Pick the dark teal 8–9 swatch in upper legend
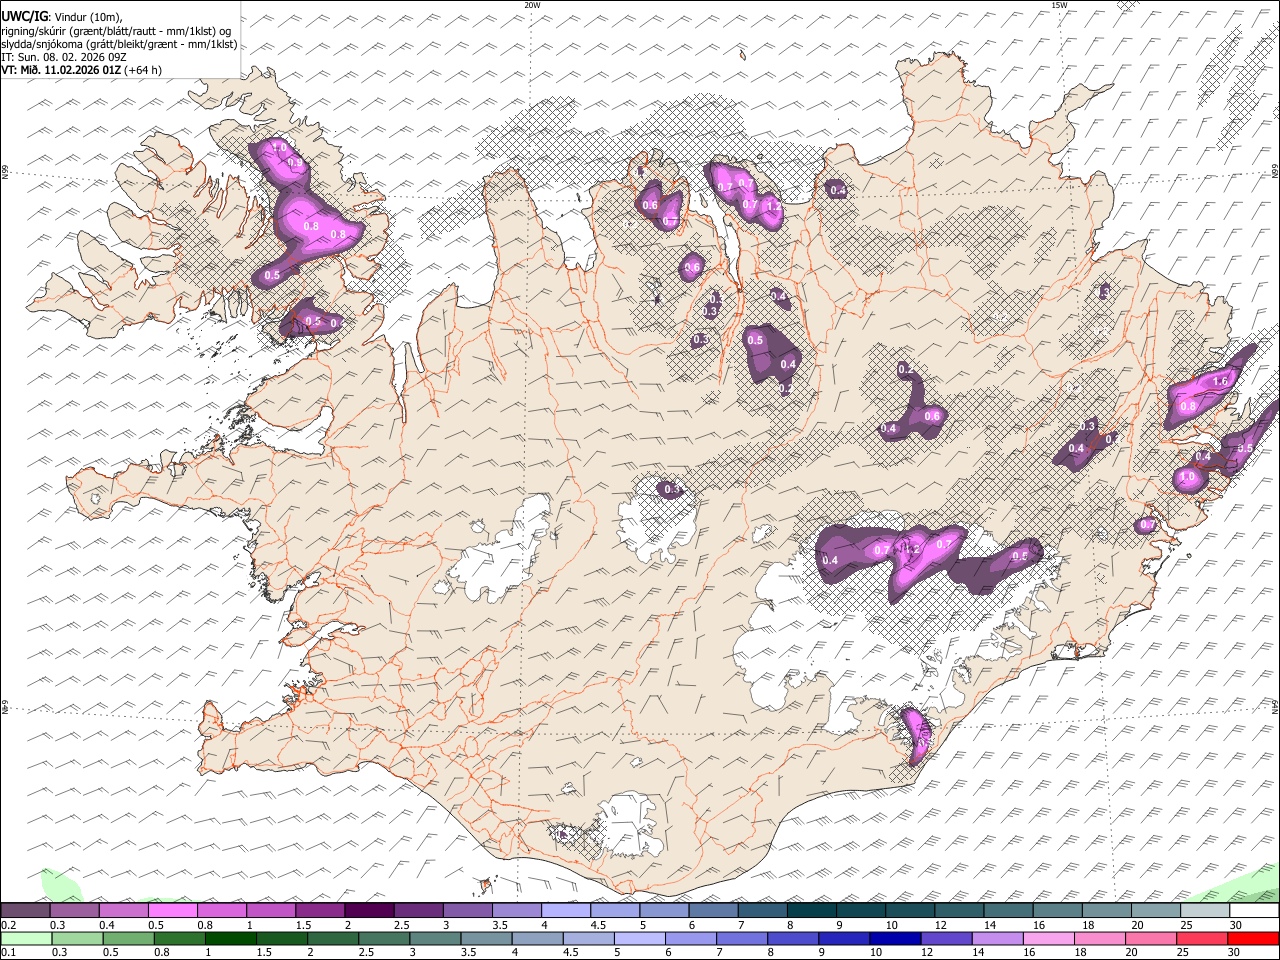 point(812,910)
